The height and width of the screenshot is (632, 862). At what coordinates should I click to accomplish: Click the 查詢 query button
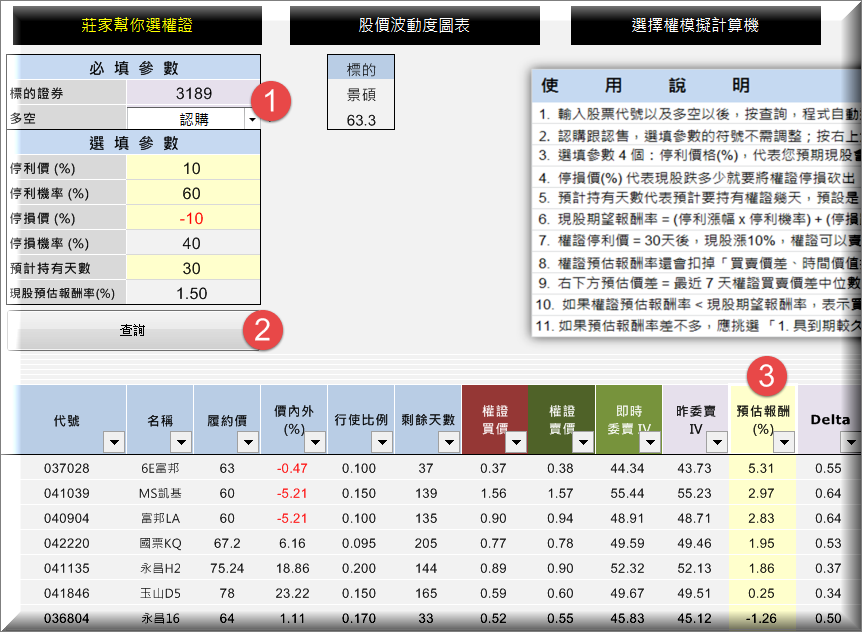click(132, 330)
